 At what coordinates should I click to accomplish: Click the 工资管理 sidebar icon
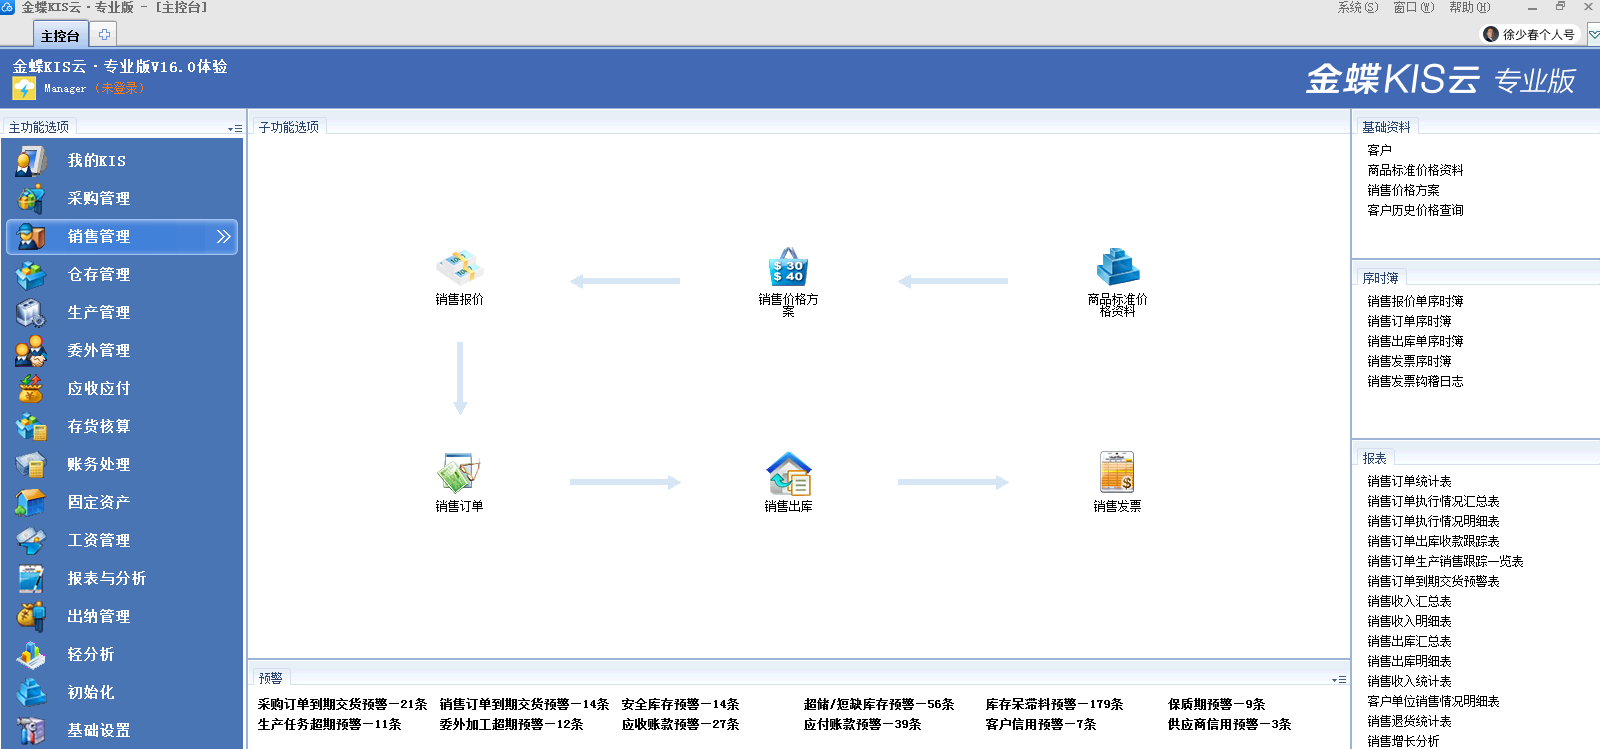point(31,540)
